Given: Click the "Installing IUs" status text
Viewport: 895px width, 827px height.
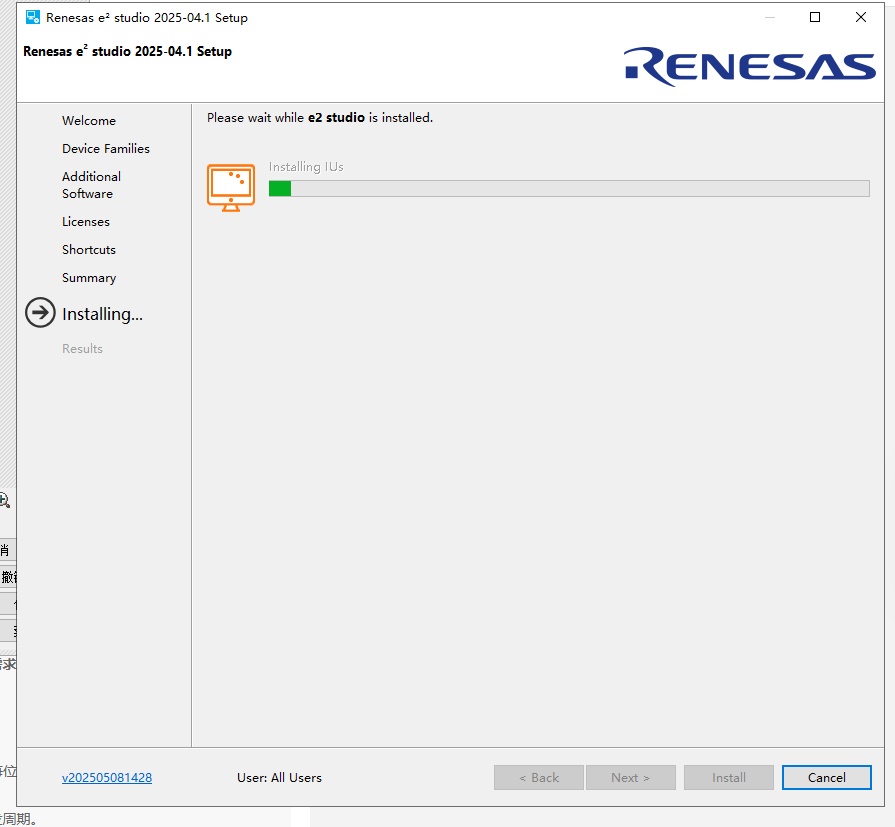Looking at the screenshot, I should point(306,167).
